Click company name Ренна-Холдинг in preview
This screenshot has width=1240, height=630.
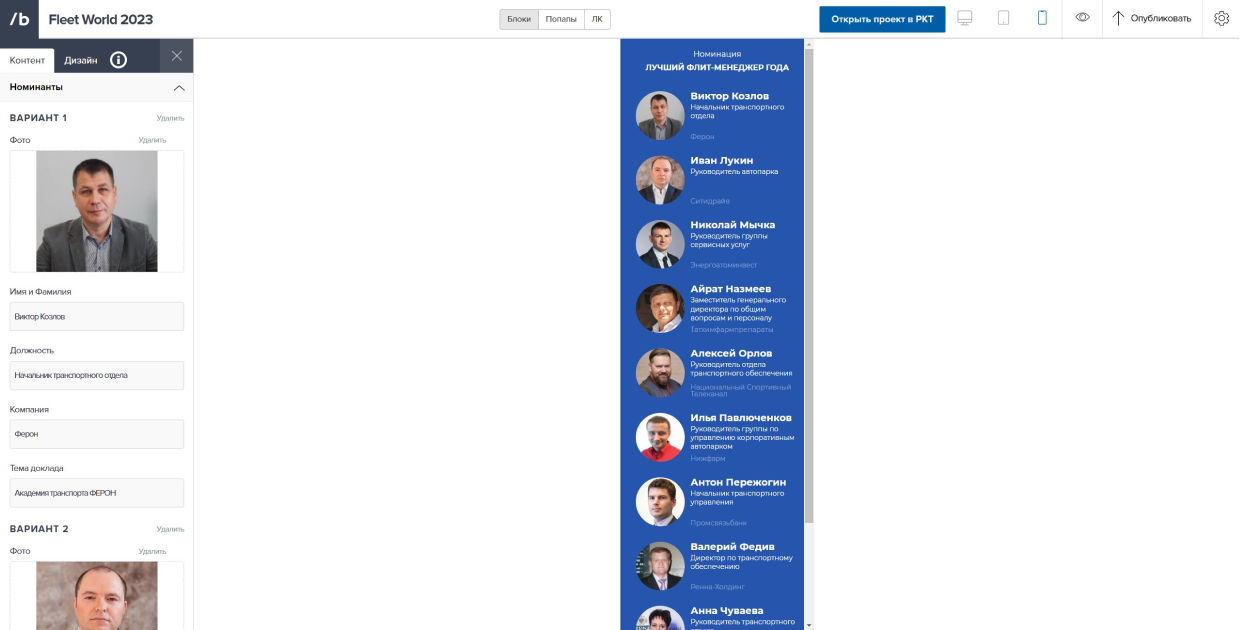tap(717, 587)
